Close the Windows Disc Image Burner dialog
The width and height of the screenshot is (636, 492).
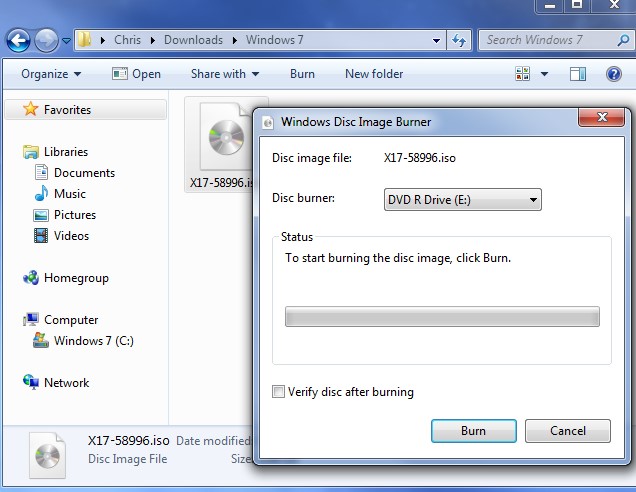[602, 118]
